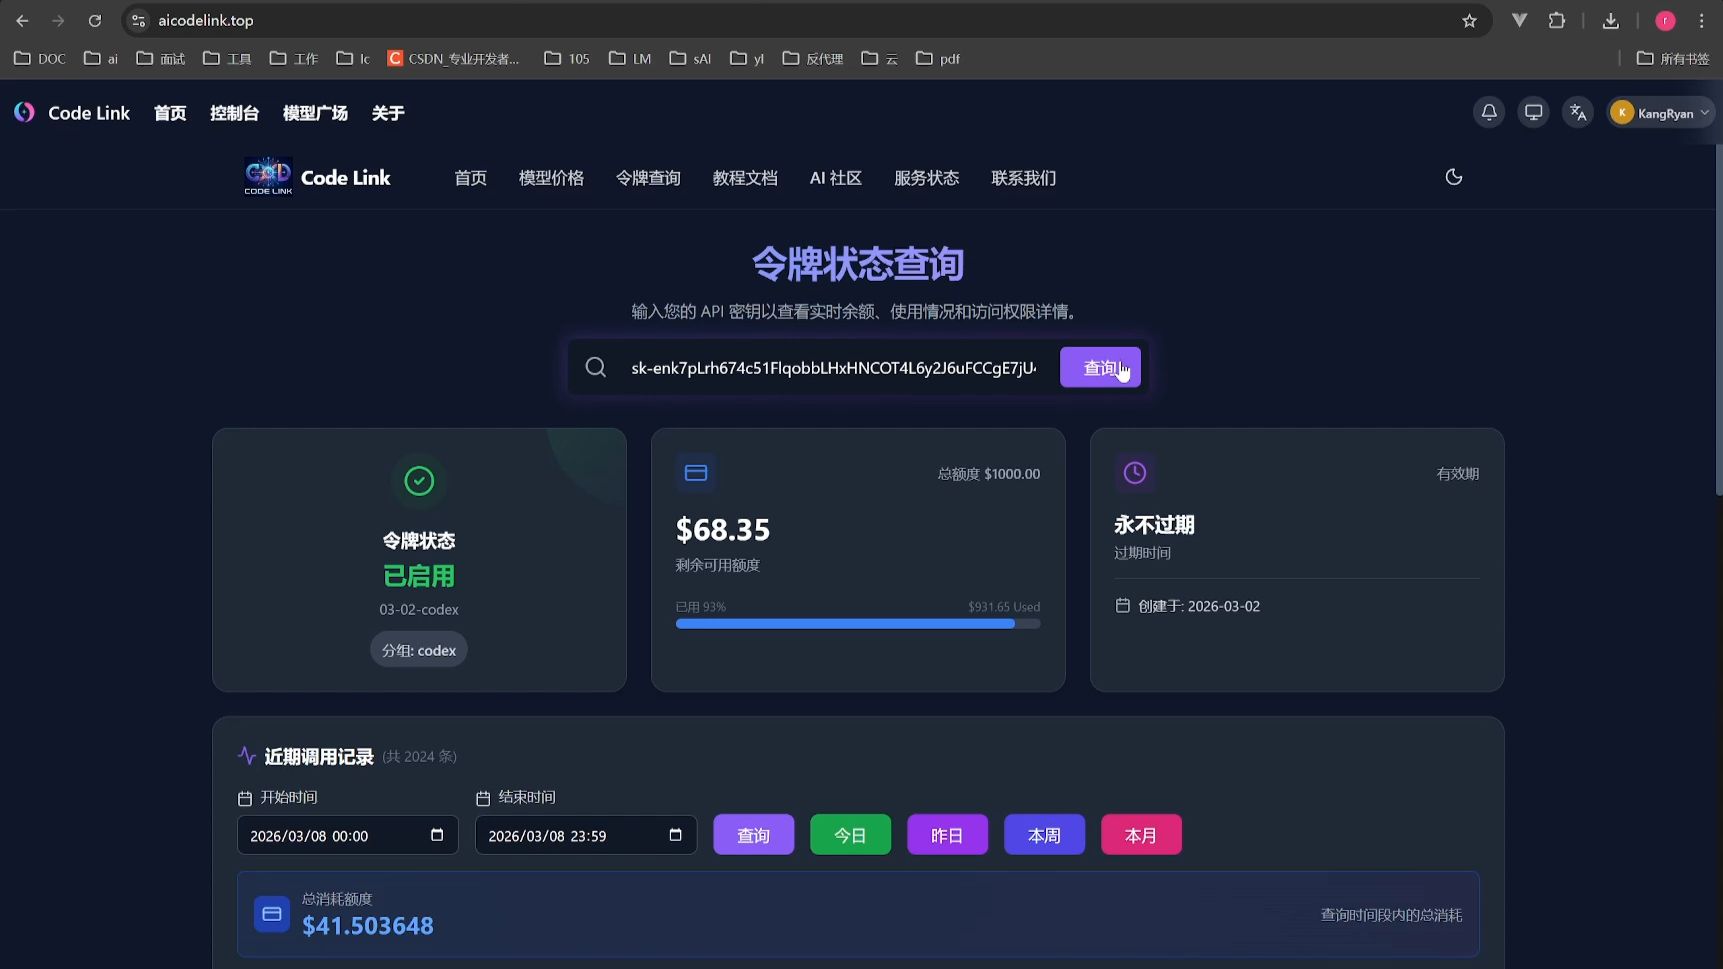Click the total consumption card icon

[x=272, y=914]
